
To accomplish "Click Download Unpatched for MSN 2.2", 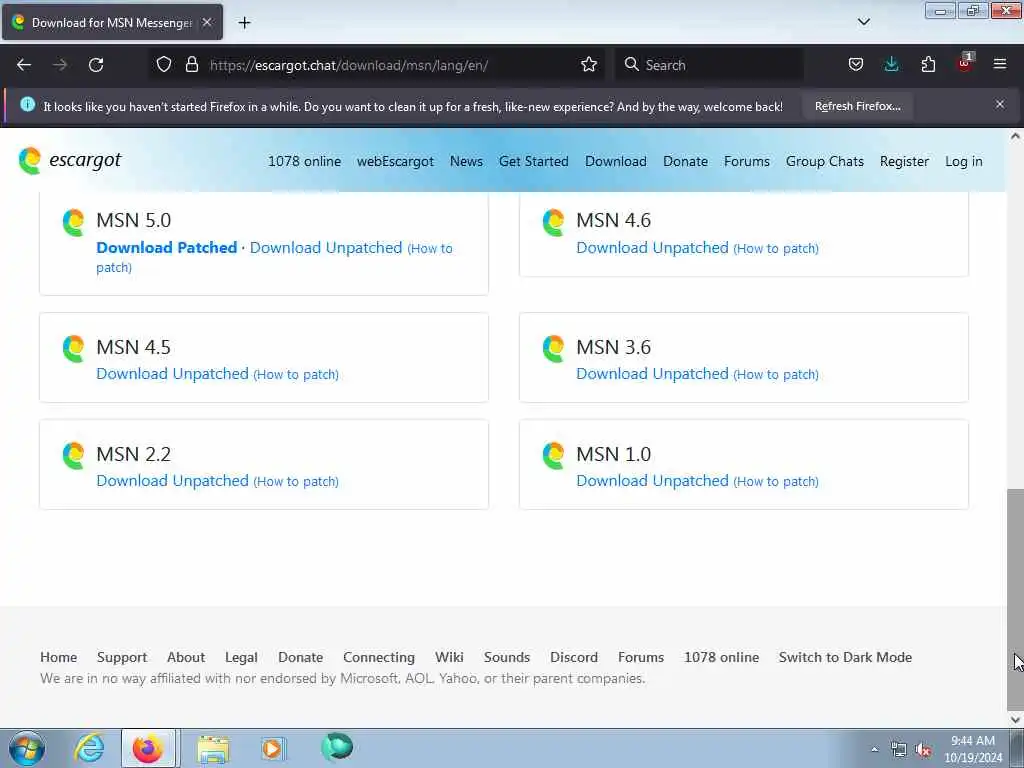I will (172, 481).
